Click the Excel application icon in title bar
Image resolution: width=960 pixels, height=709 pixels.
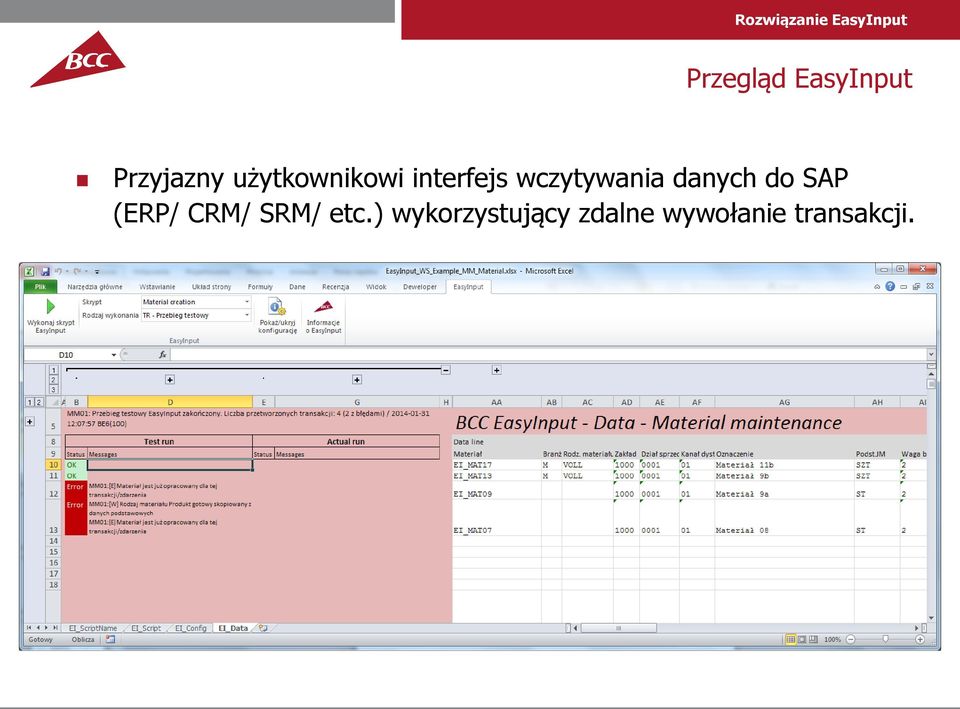pyautogui.click(x=29, y=271)
